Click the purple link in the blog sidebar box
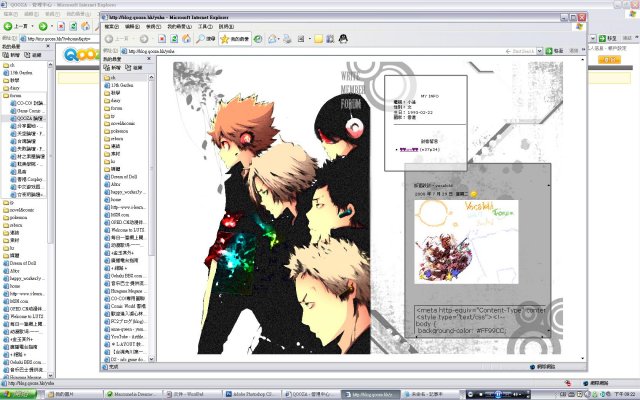 pyautogui.click(x=409, y=150)
